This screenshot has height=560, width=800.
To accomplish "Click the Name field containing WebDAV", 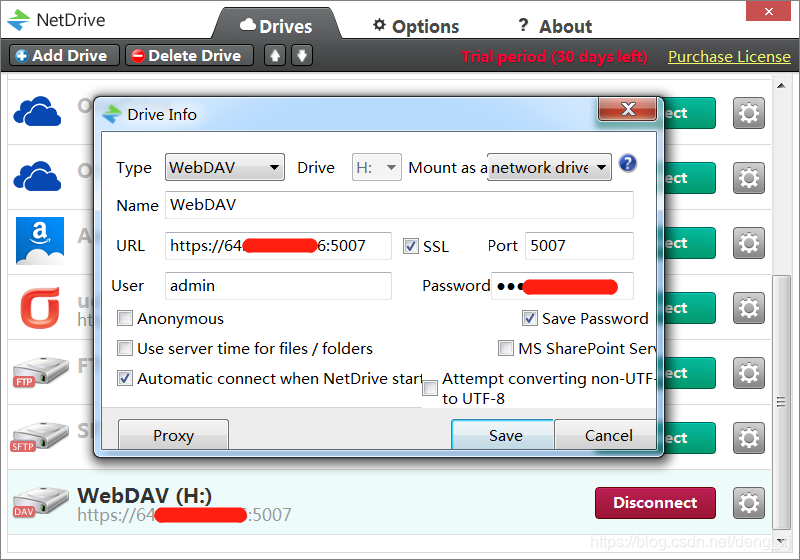I will pos(399,205).
